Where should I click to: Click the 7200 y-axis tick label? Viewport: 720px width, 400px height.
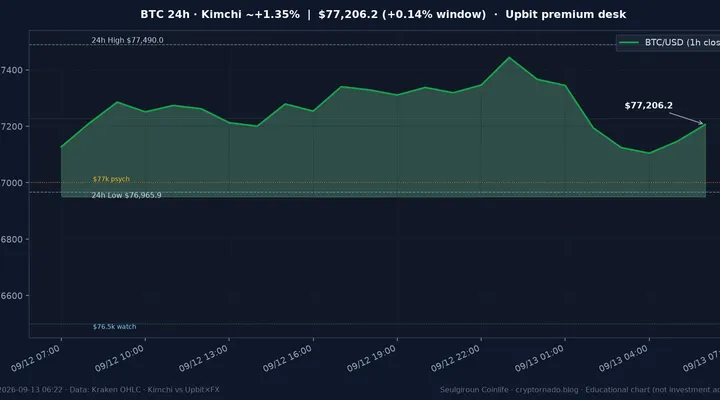(x=11, y=126)
